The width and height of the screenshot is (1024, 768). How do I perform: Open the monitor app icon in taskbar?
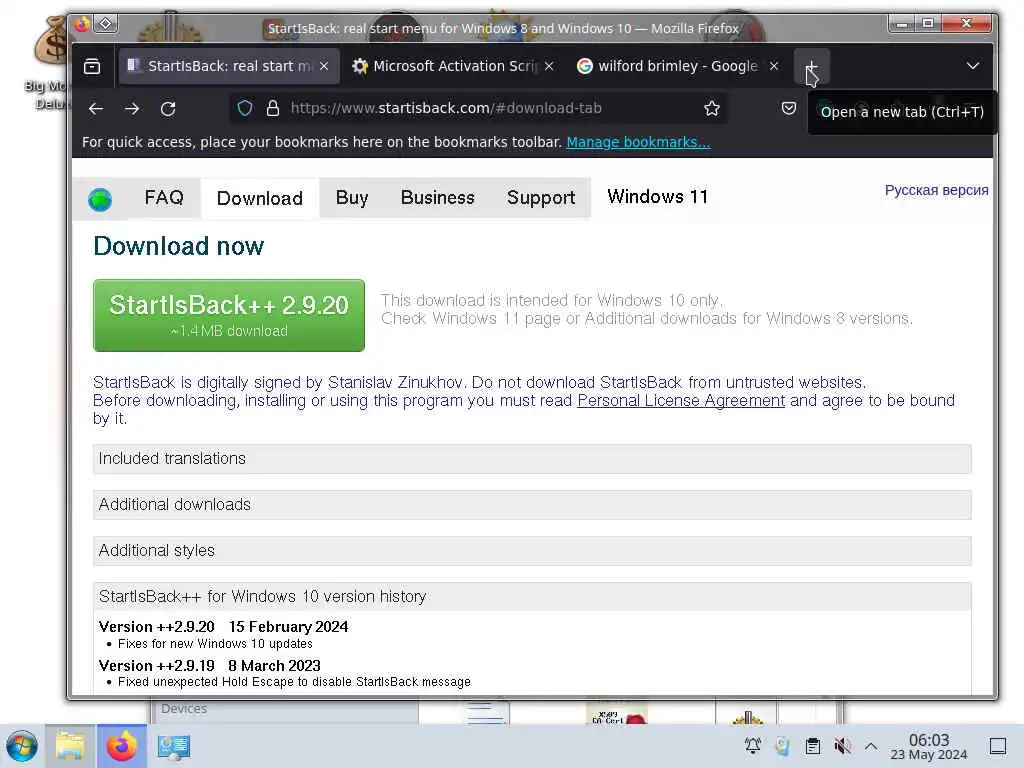[x=174, y=746]
